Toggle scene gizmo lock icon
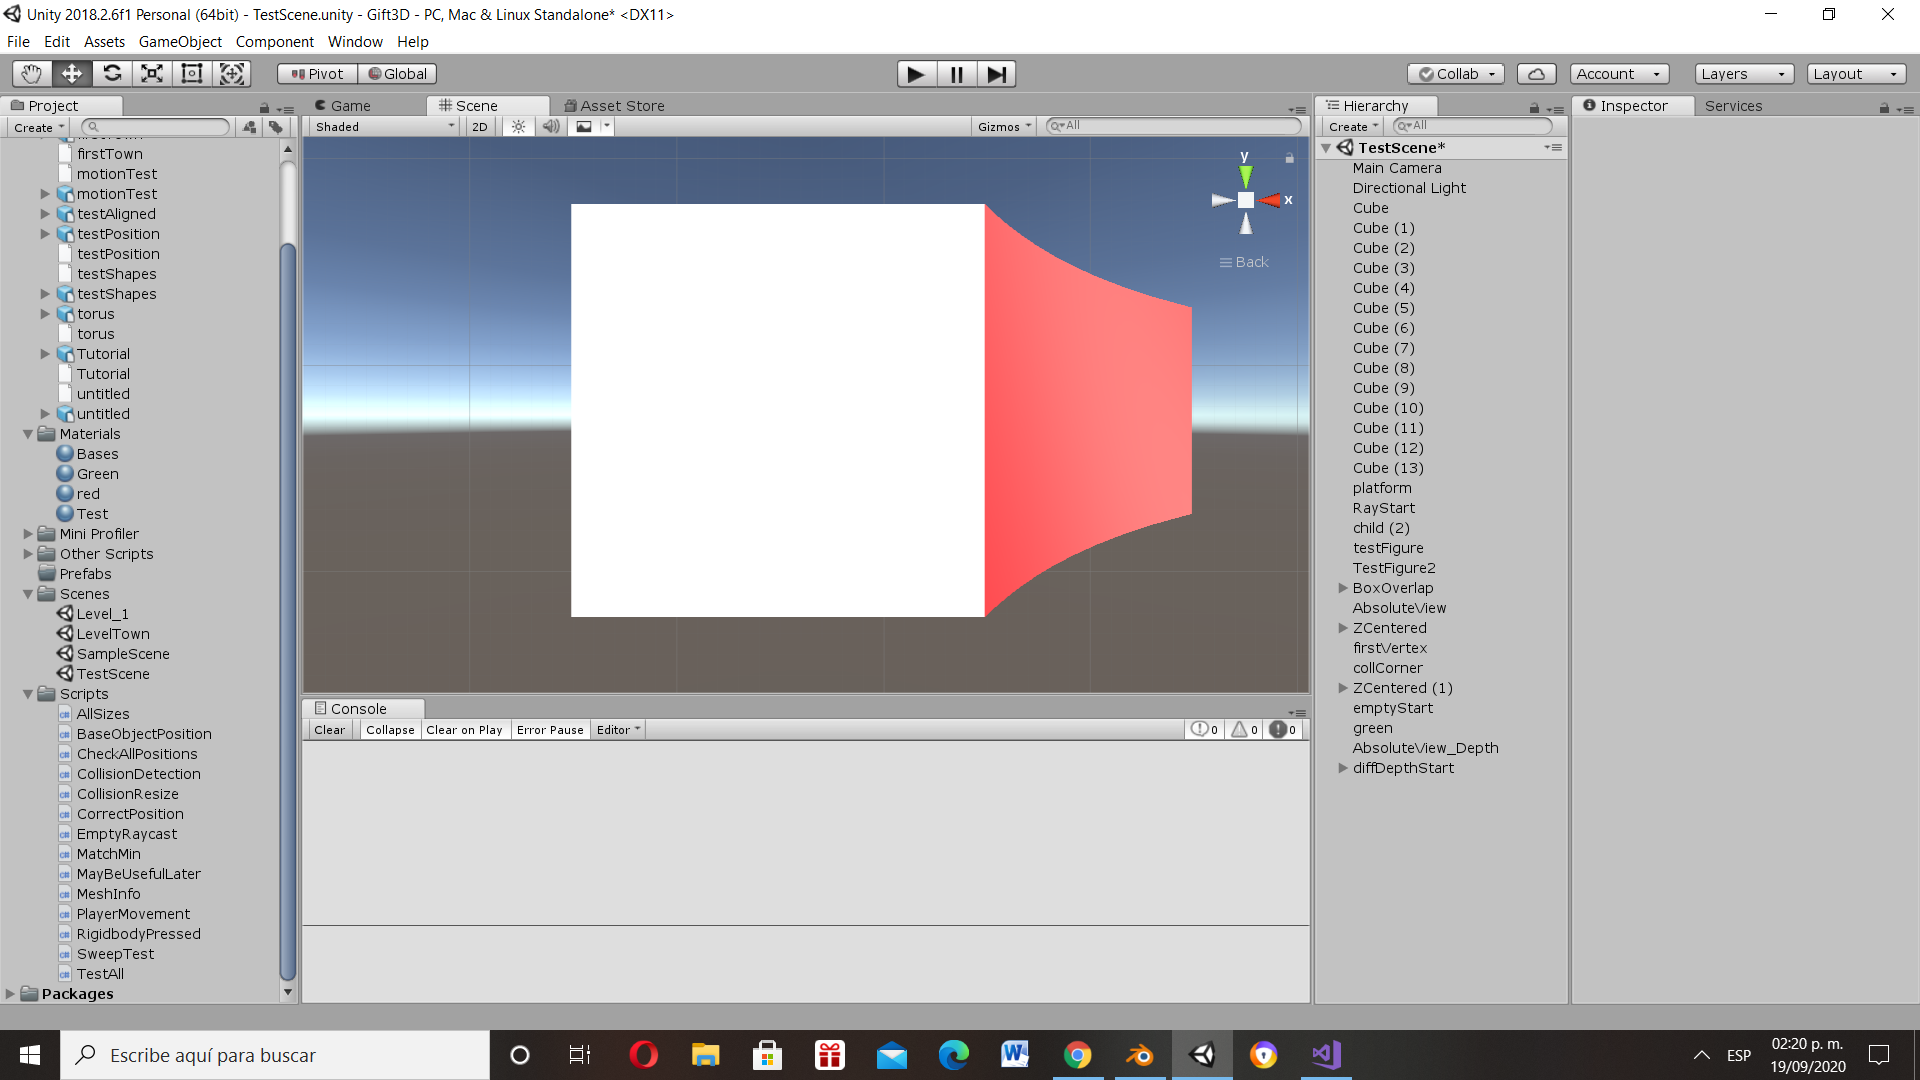 [x=1290, y=158]
